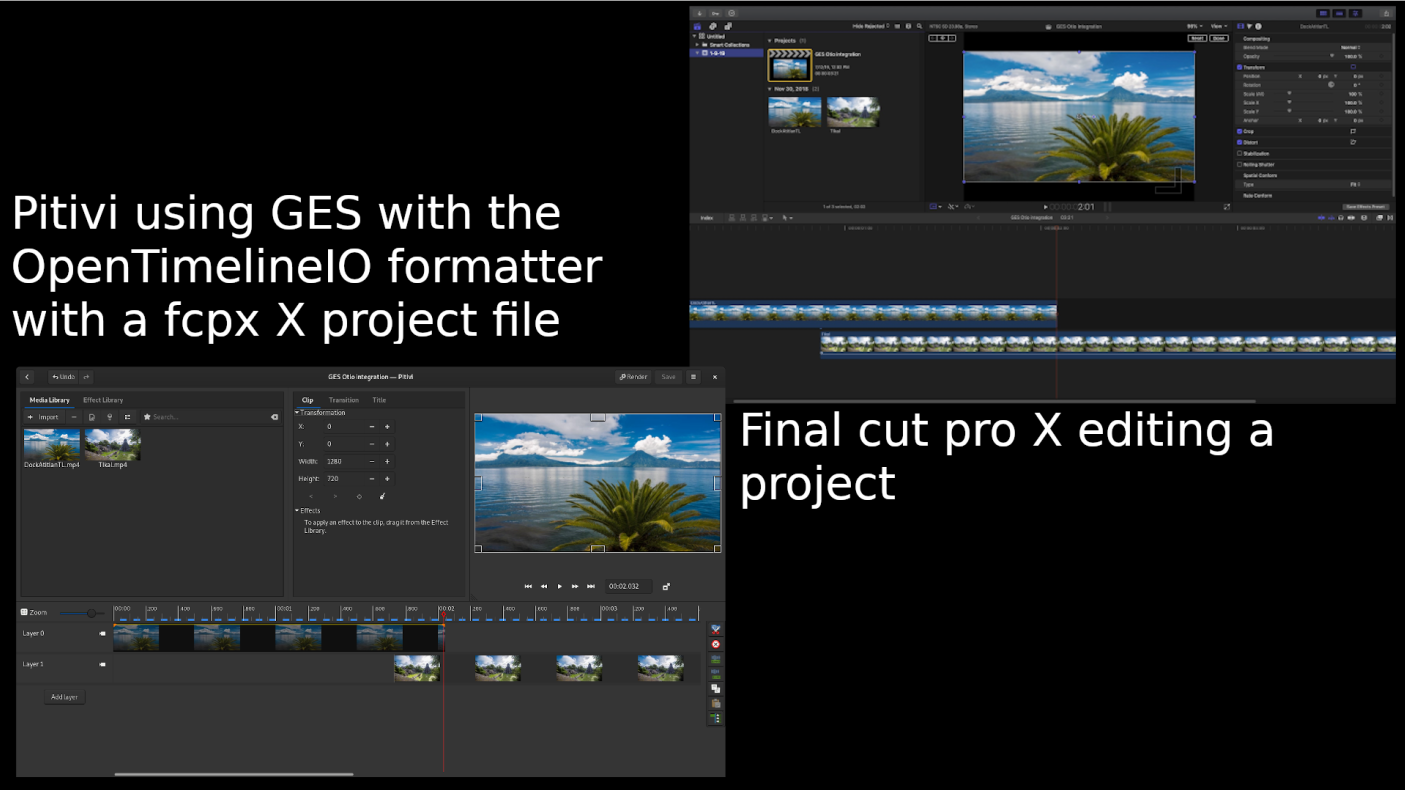This screenshot has height=790, width=1405.
Task: Click the redo arrow next to Undo
Action: point(86,377)
